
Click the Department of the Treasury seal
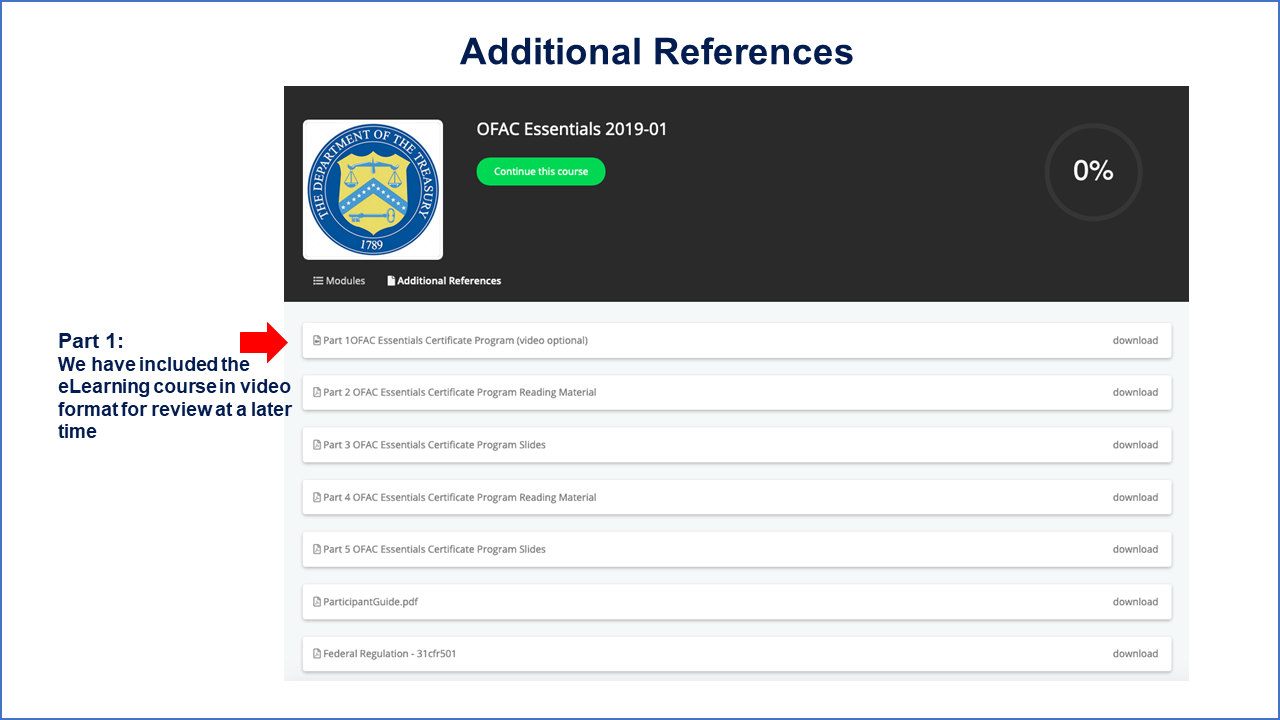coord(373,190)
